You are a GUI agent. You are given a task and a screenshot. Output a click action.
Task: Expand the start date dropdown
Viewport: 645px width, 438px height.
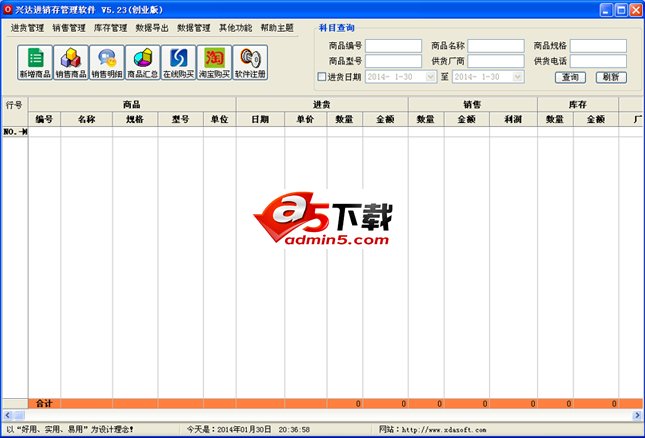point(430,76)
